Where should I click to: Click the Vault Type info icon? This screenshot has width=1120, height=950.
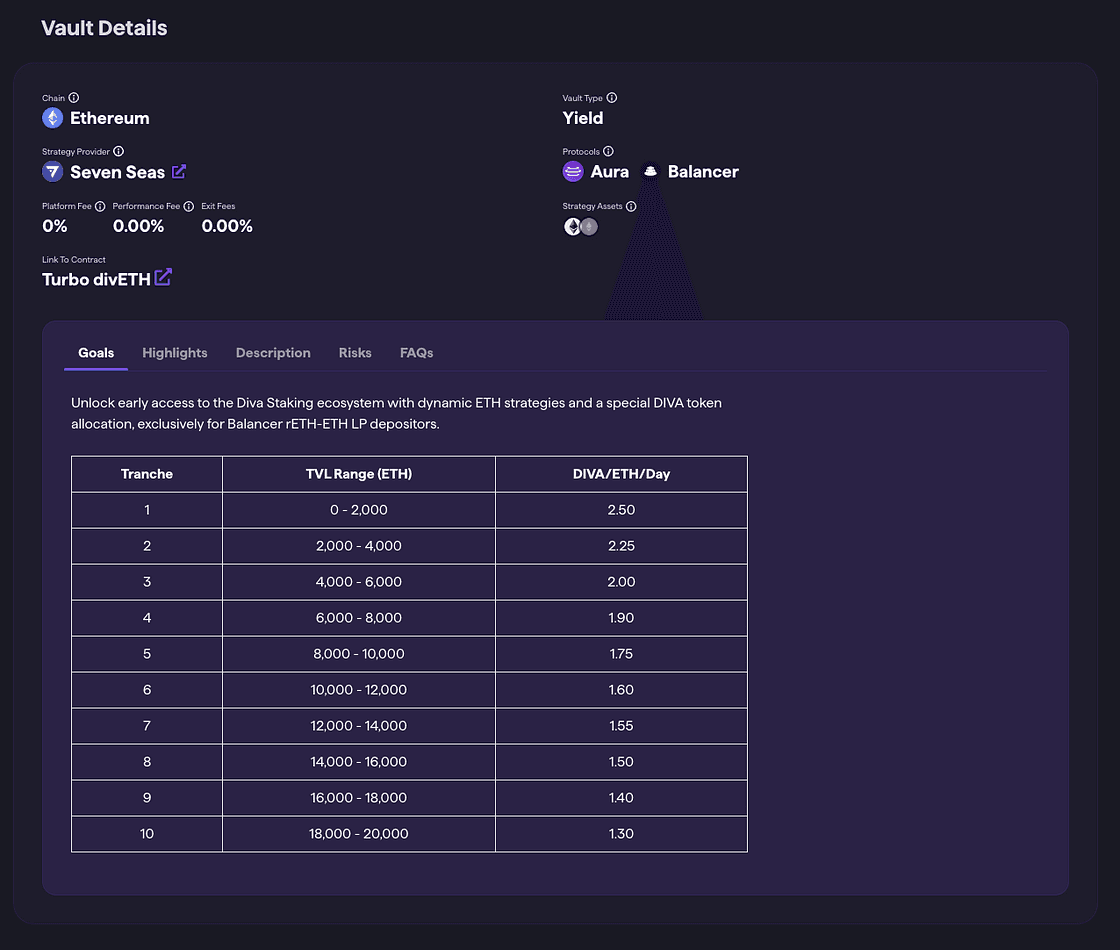coord(611,98)
